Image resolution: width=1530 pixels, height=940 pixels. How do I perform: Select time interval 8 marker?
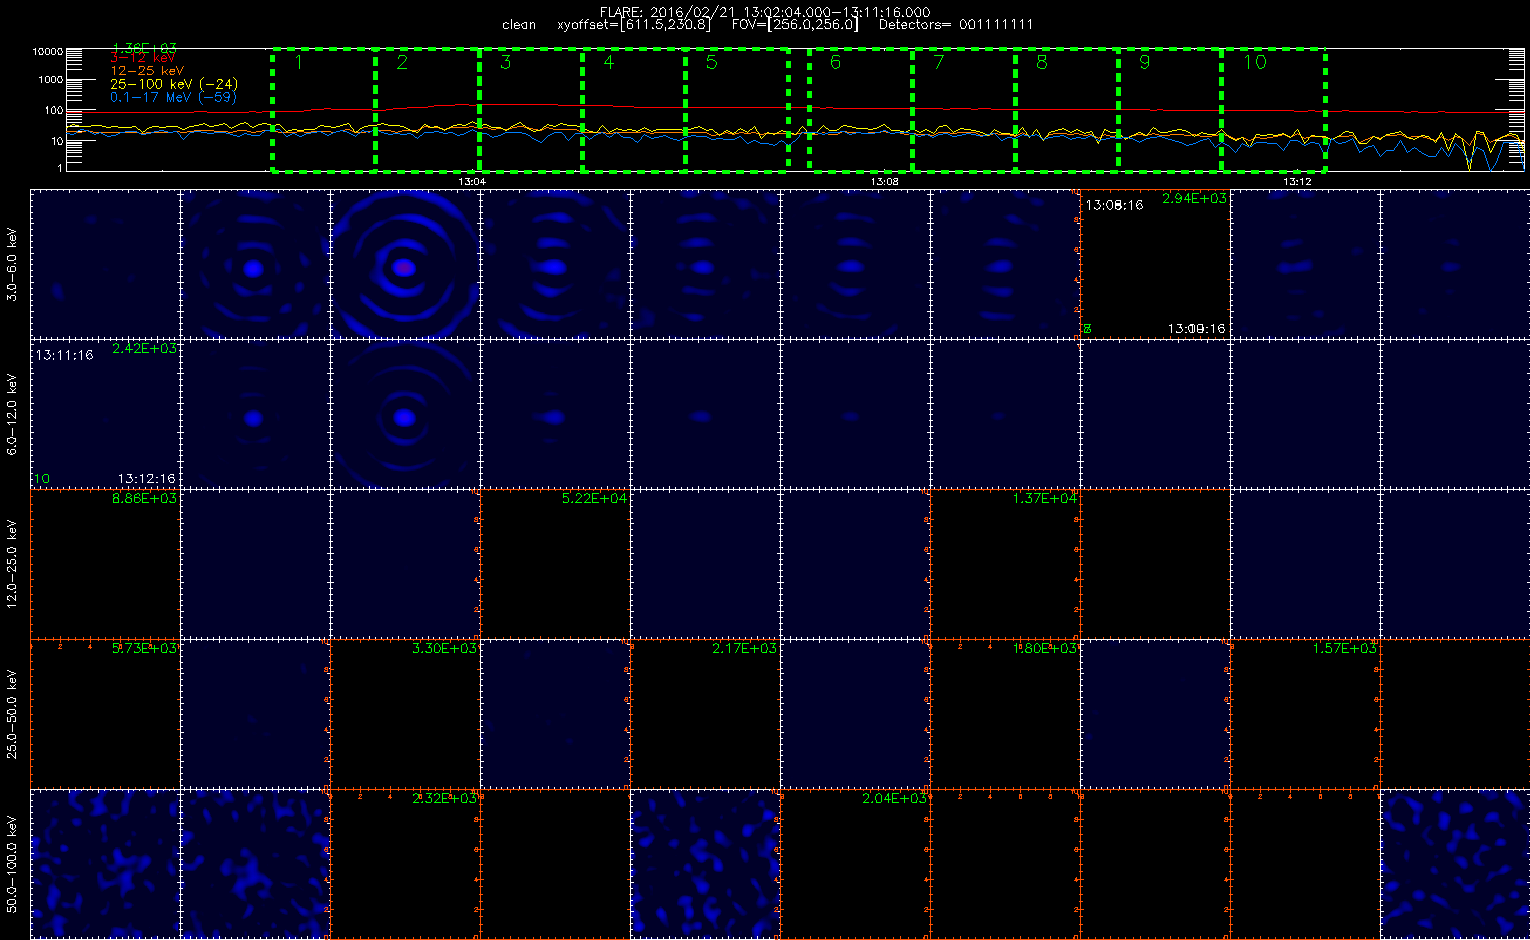[1042, 63]
